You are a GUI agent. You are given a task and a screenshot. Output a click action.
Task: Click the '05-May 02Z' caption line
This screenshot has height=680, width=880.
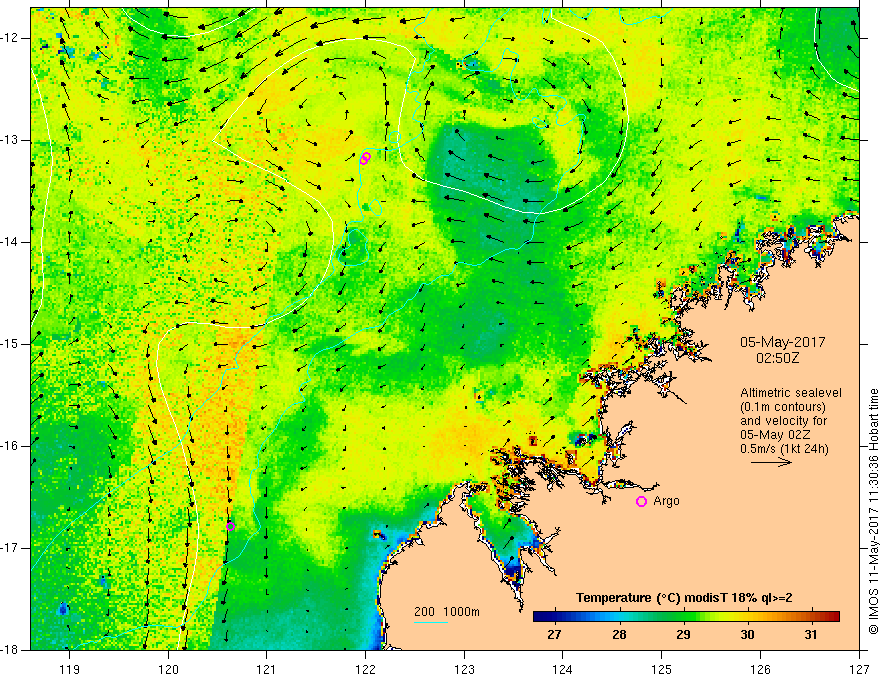click(x=775, y=435)
